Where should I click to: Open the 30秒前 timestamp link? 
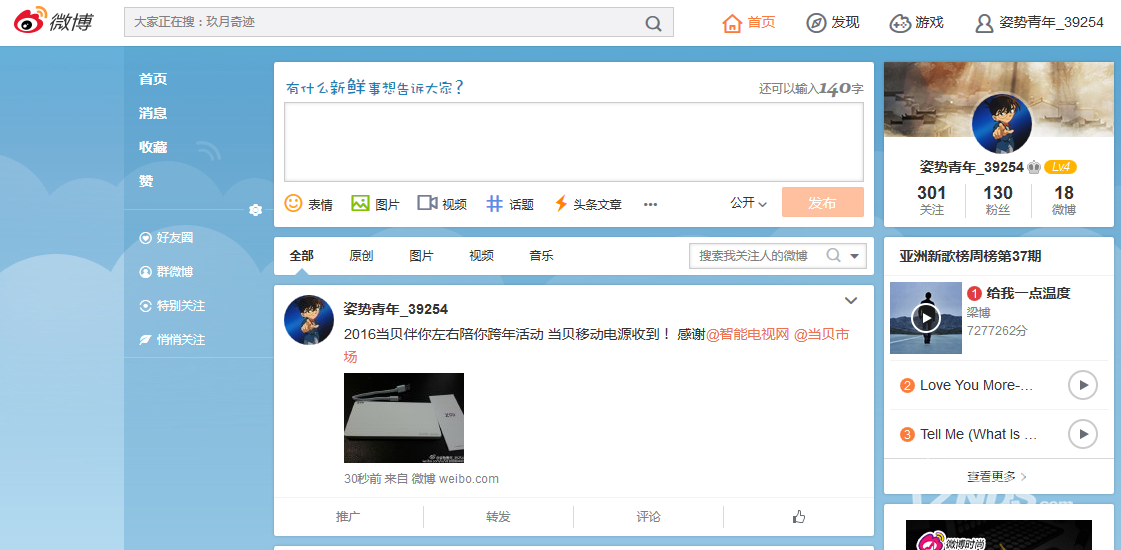point(362,479)
